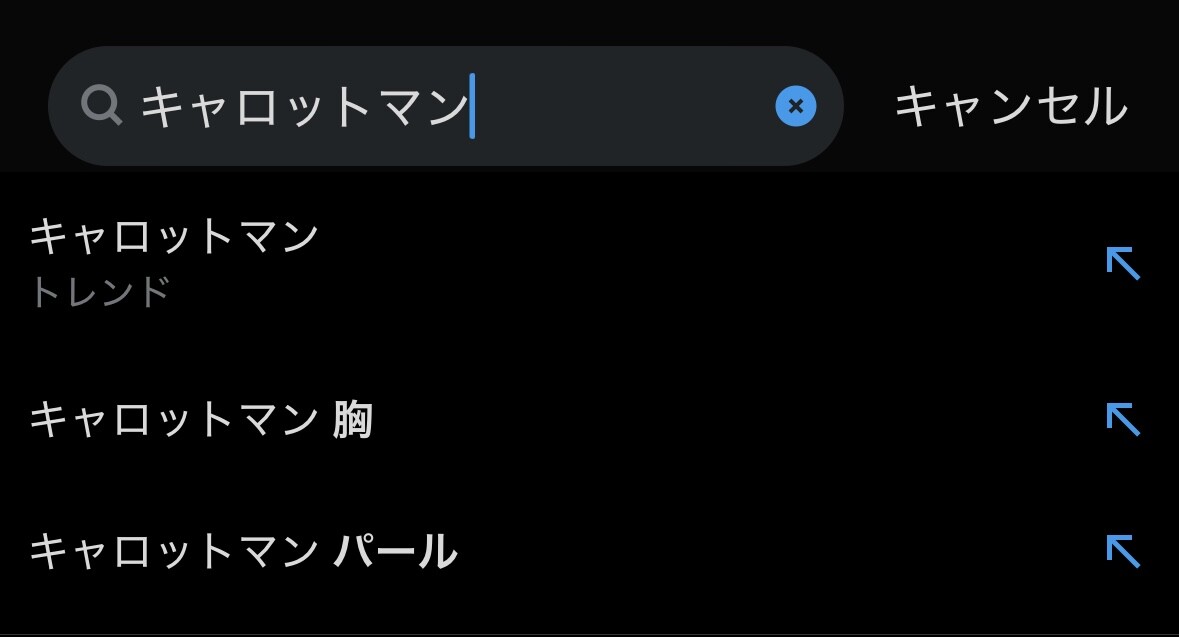Cancel the search with キャンセル
1179x637 pixels.
1011,106
